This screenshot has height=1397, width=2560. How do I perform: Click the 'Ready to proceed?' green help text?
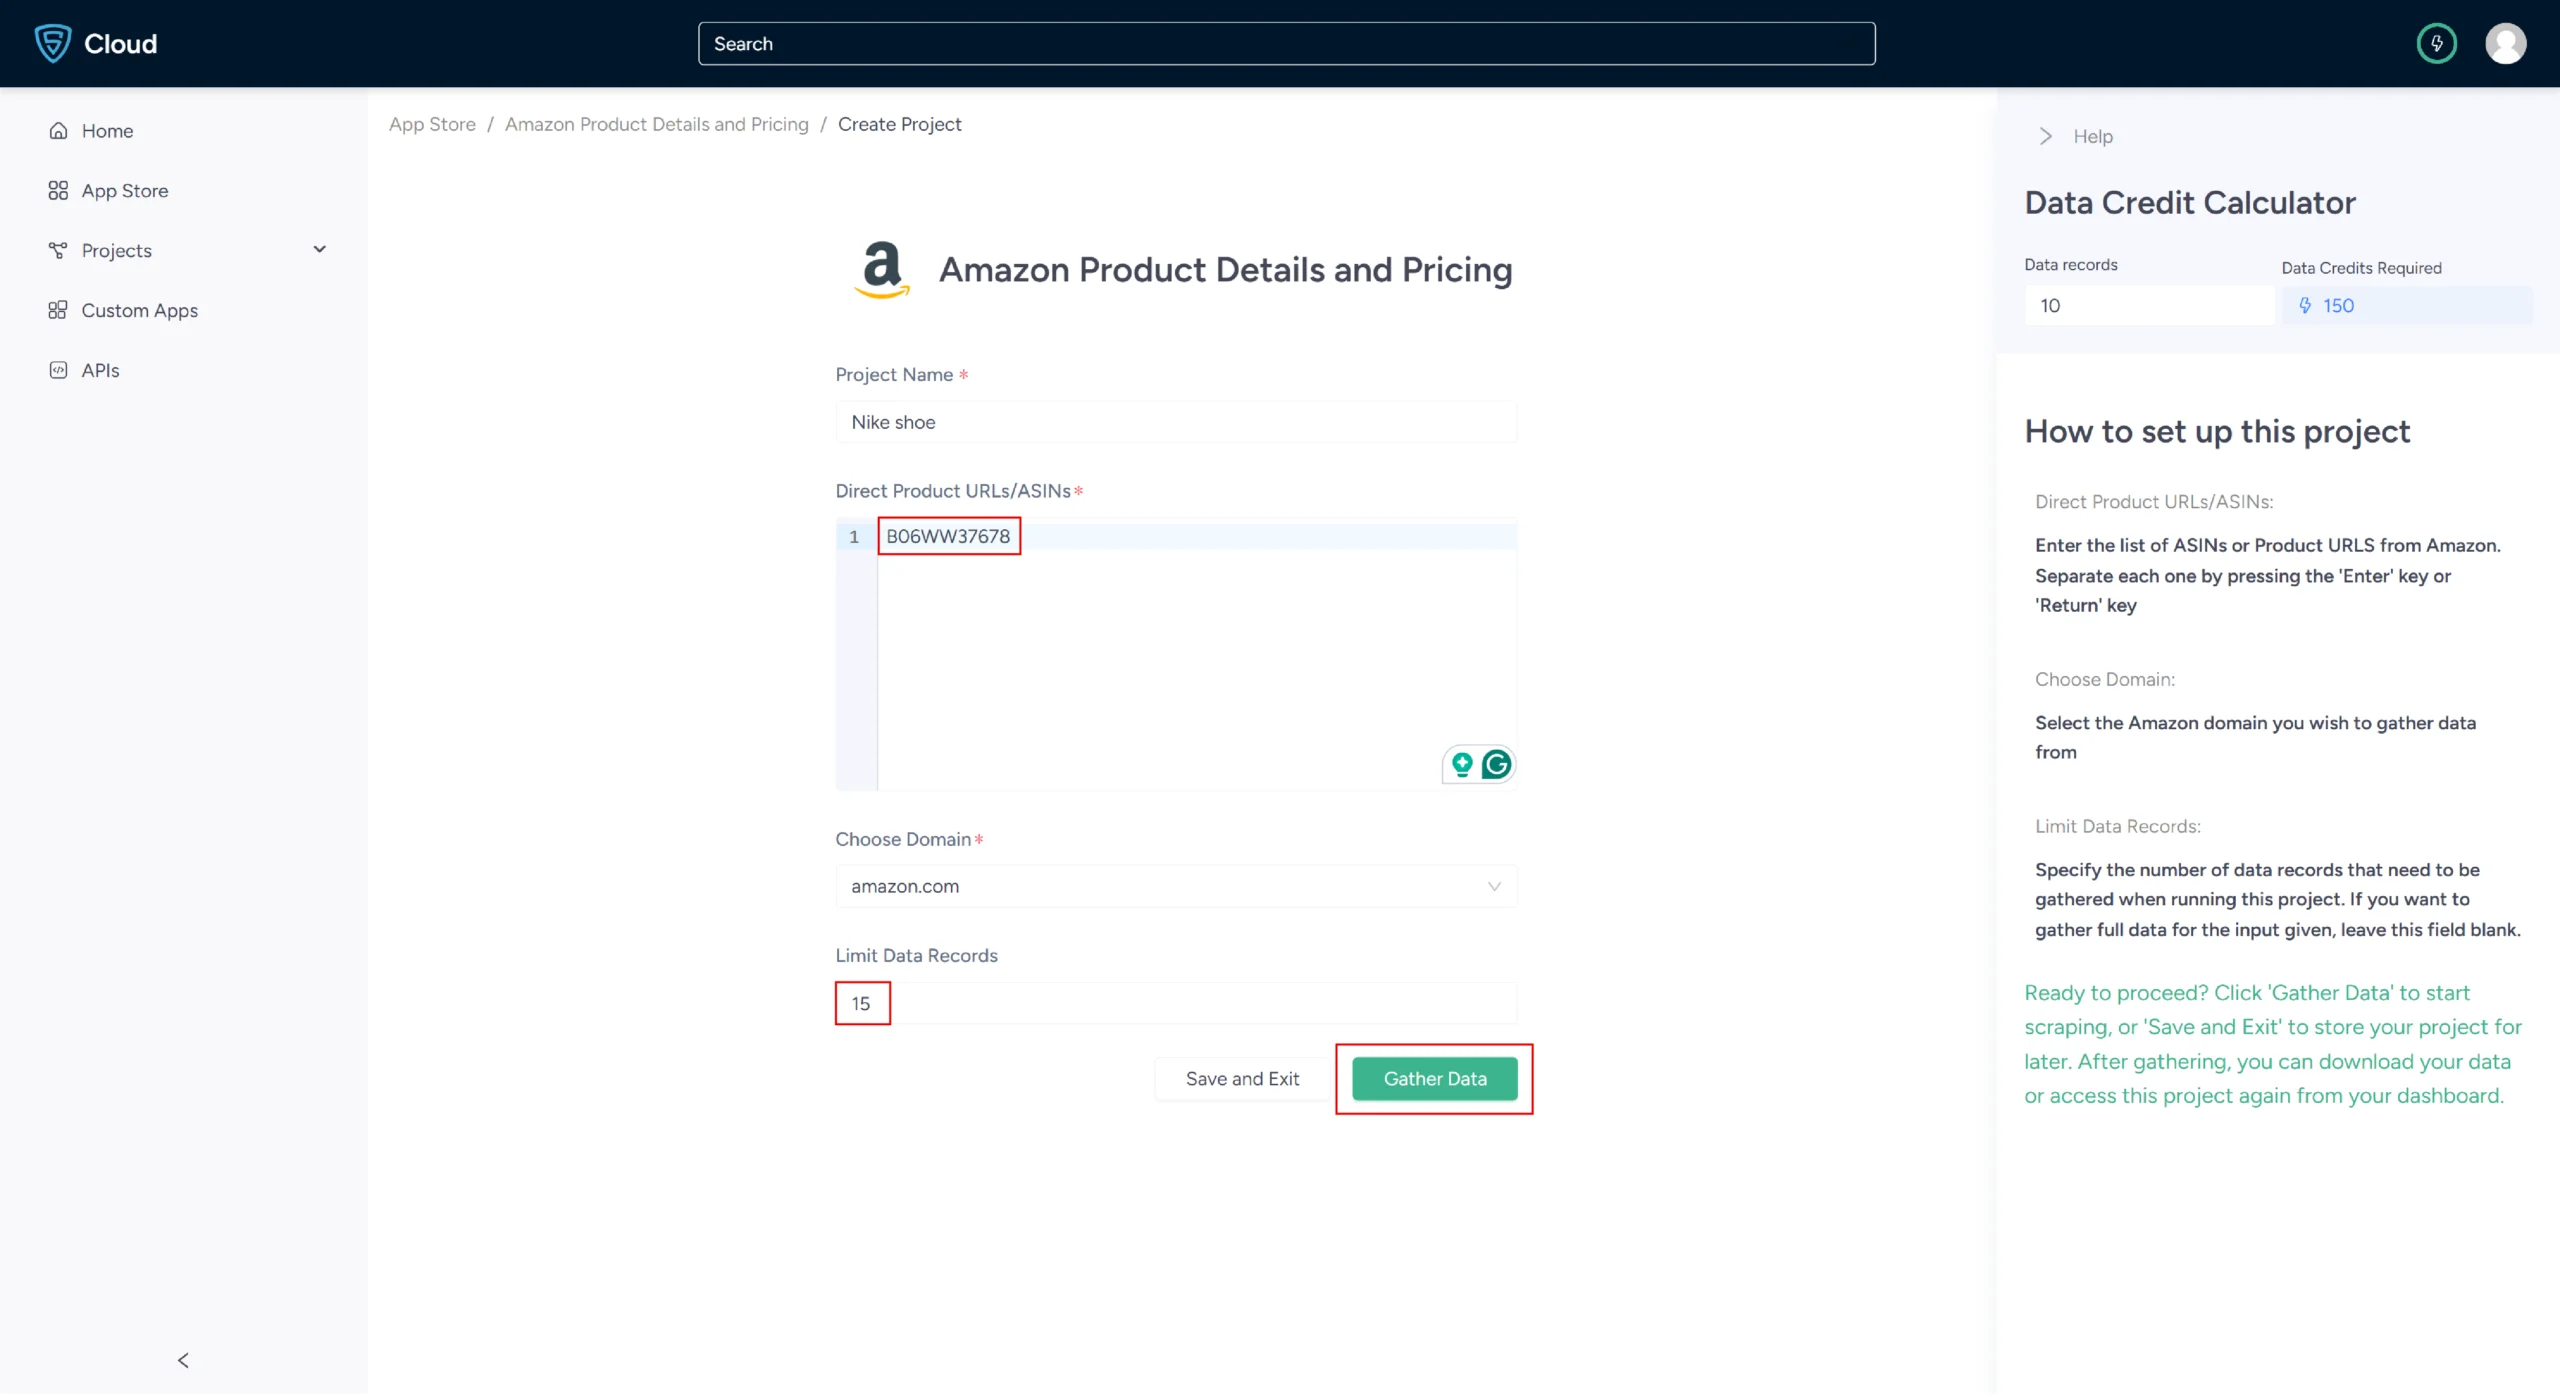point(2273,1046)
